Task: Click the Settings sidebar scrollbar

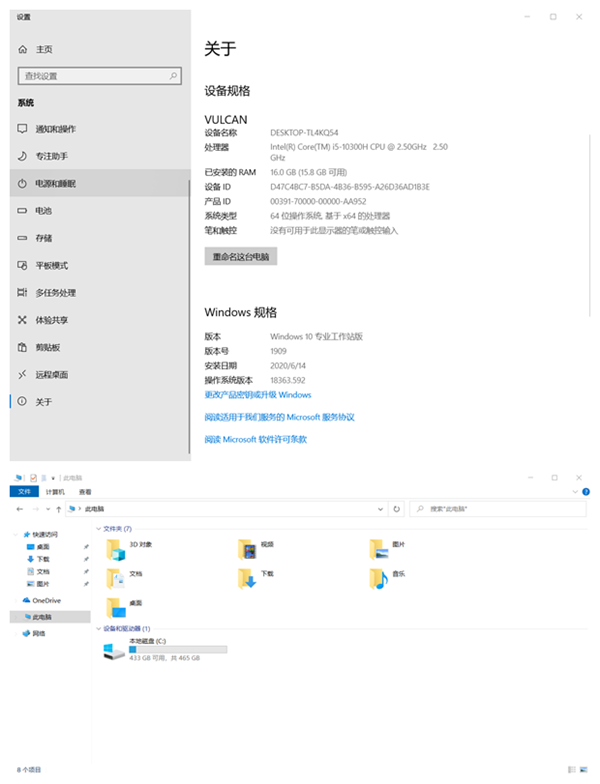Action: [x=190, y=316]
